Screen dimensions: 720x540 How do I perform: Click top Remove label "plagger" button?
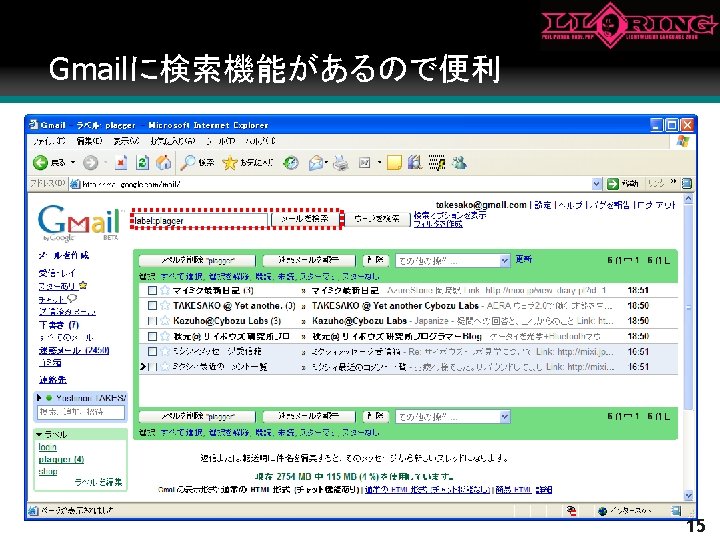[197, 260]
